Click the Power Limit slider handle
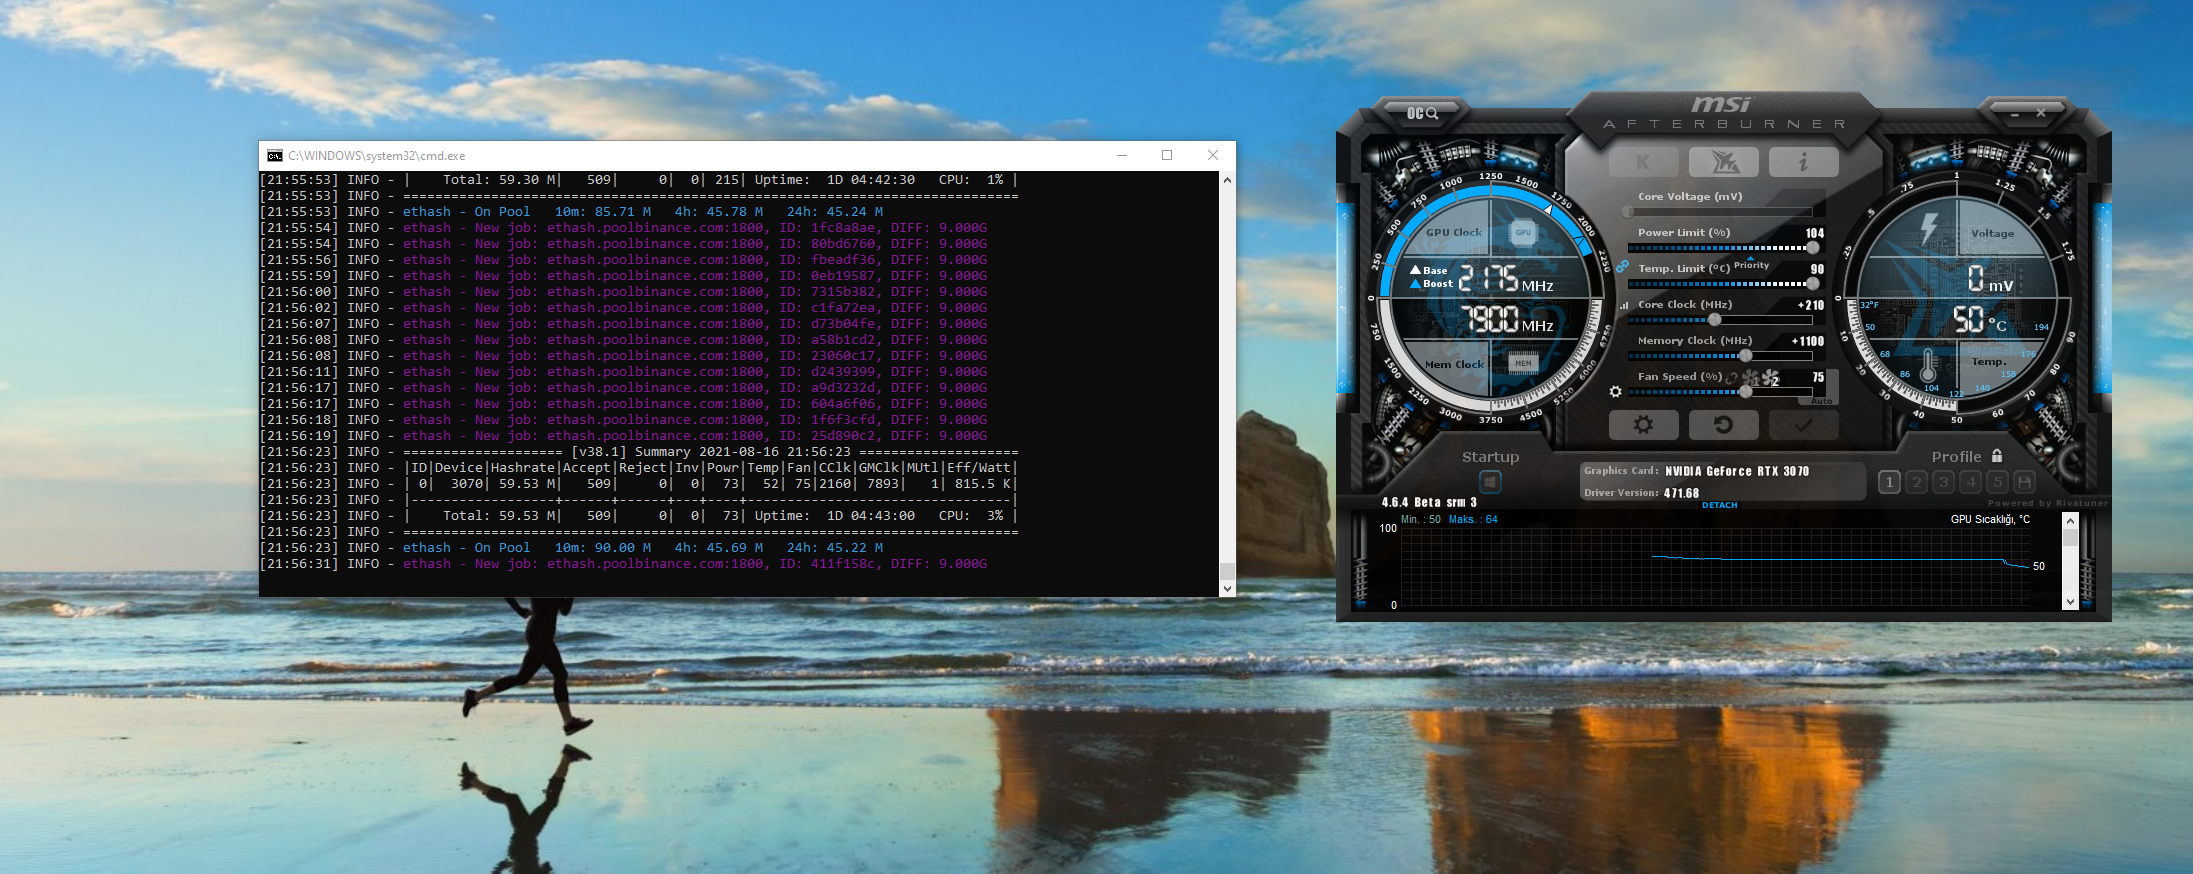The image size is (2193, 874). tap(1813, 248)
